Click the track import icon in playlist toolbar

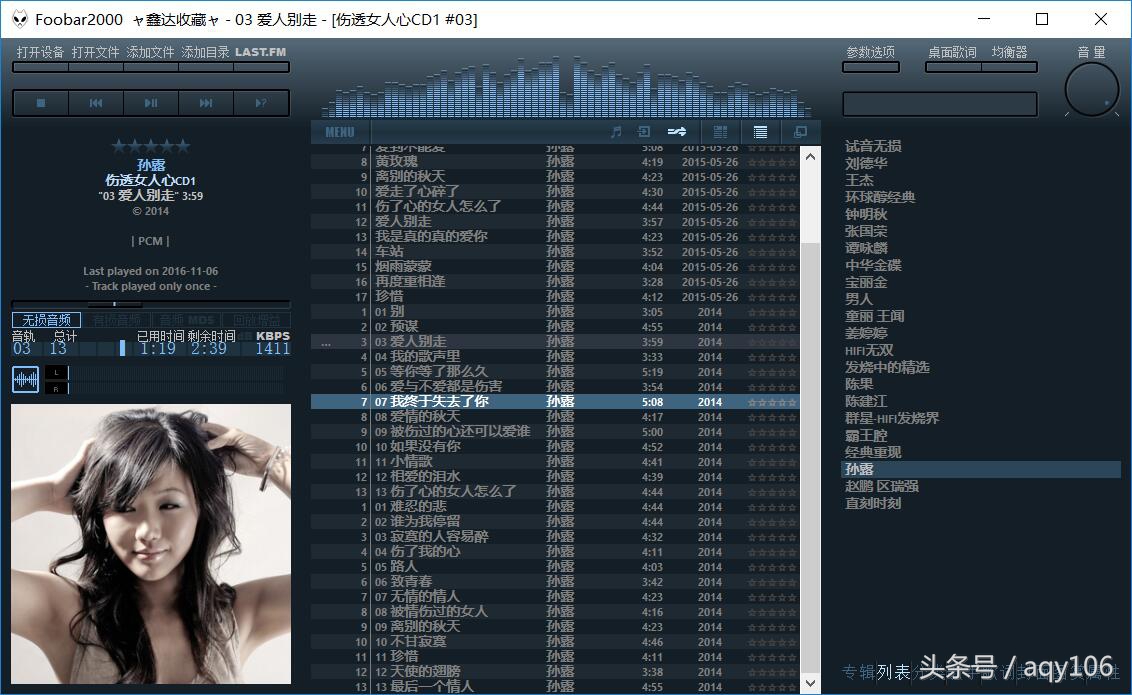(x=644, y=131)
